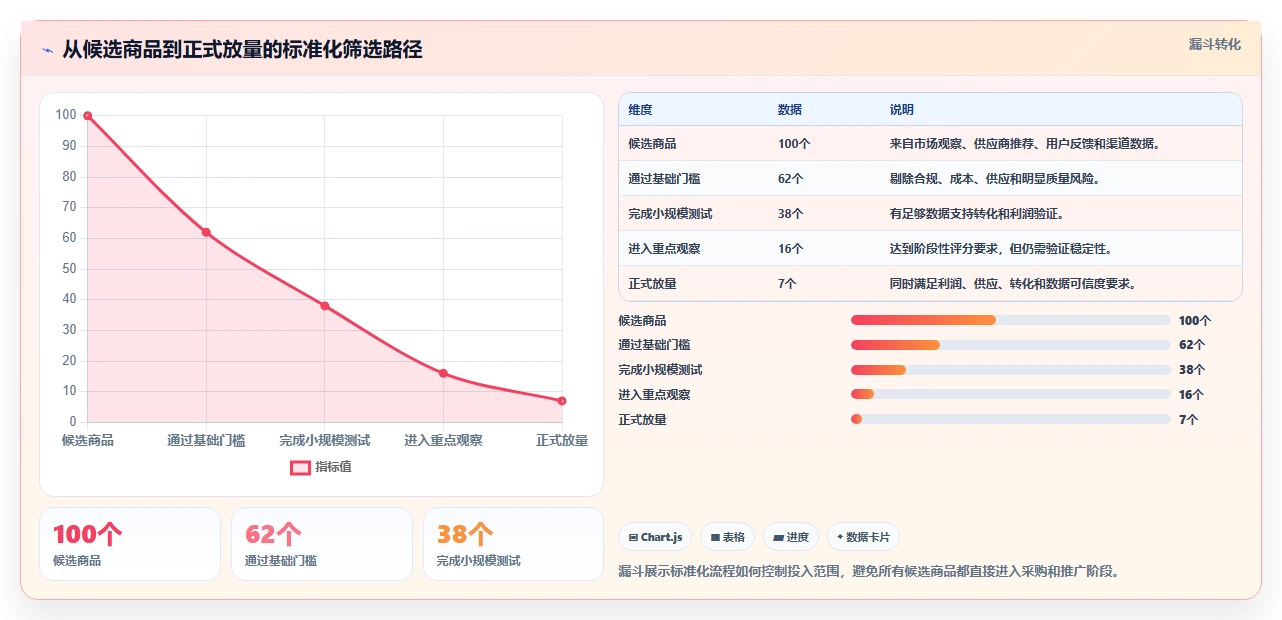Click the 7个 cell in the table
Screen dimensions: 1282x620
pos(788,284)
